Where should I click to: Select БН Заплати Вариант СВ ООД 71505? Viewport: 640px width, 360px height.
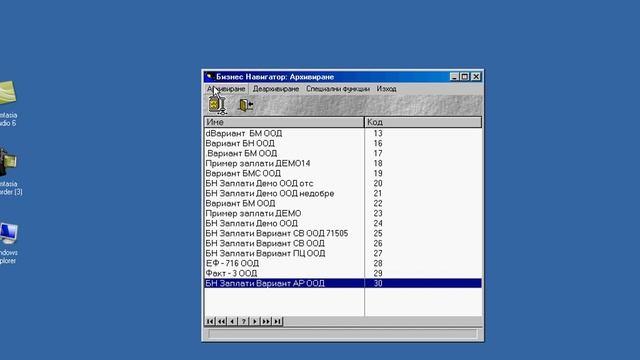click(343, 233)
